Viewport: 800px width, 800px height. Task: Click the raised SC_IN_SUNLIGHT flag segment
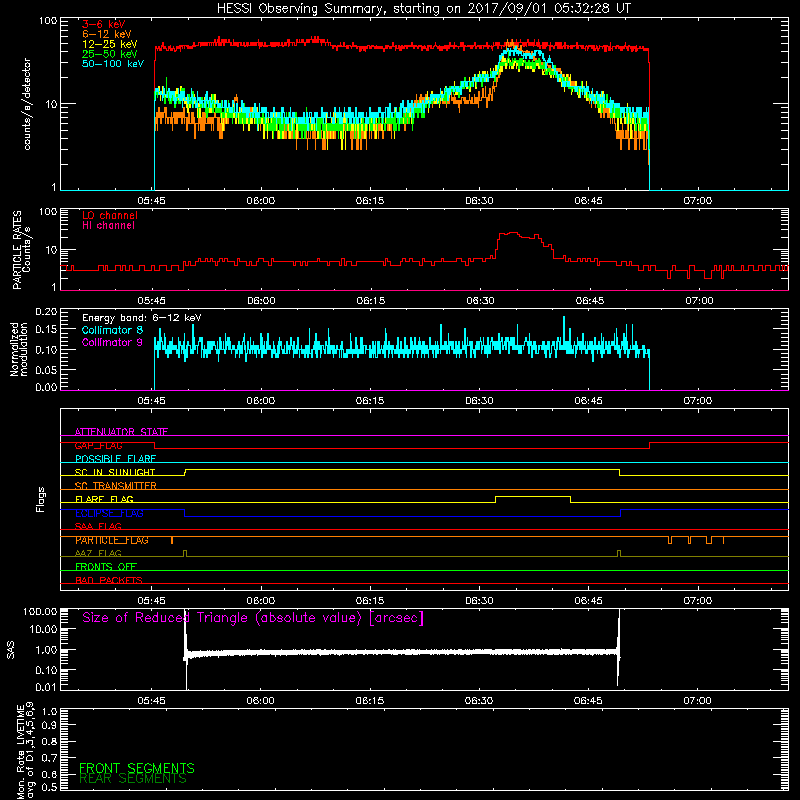point(402,469)
